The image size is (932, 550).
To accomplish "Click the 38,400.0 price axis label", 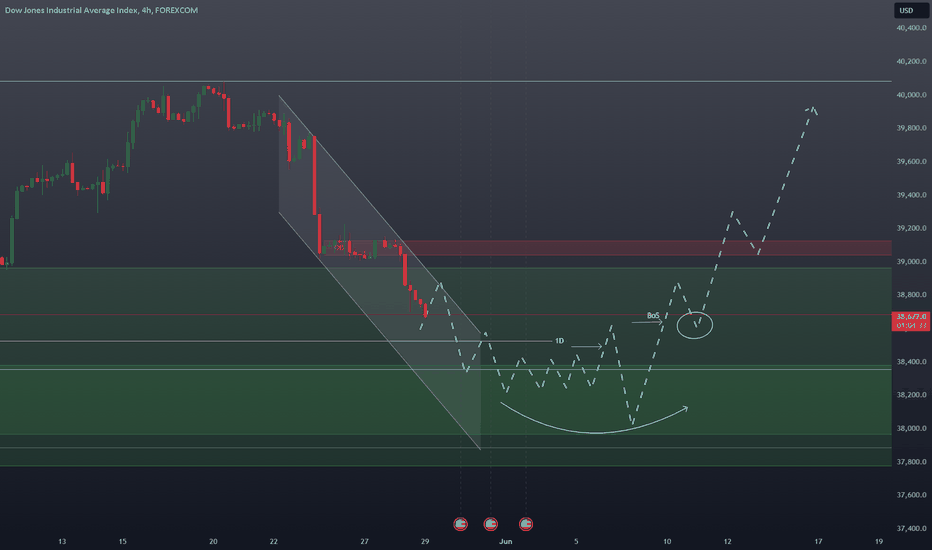I will 911,362.
